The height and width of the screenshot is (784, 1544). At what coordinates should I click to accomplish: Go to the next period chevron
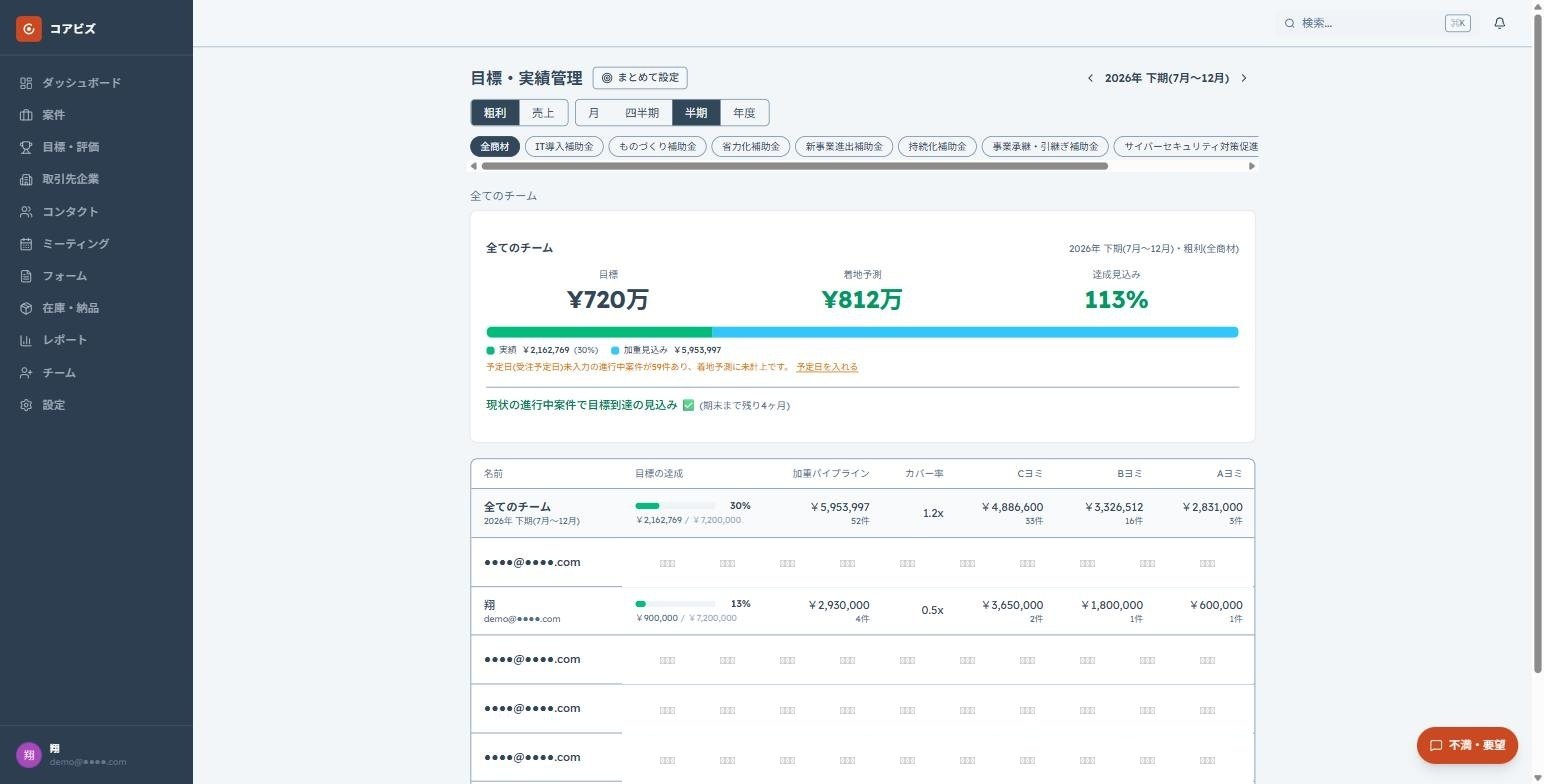(x=1244, y=78)
